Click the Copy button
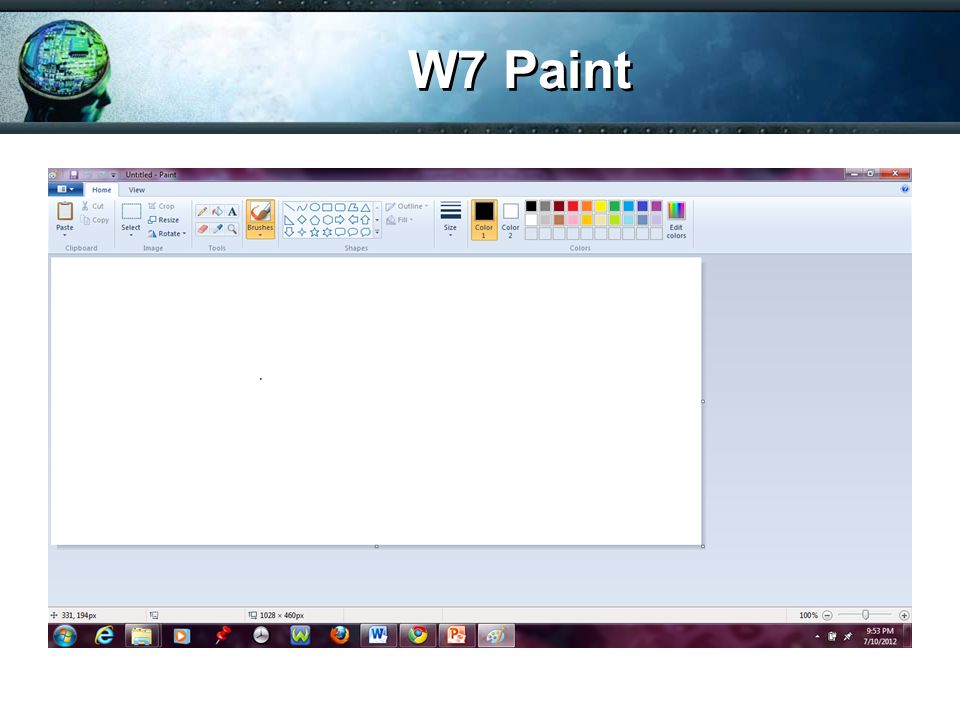 [x=95, y=220]
